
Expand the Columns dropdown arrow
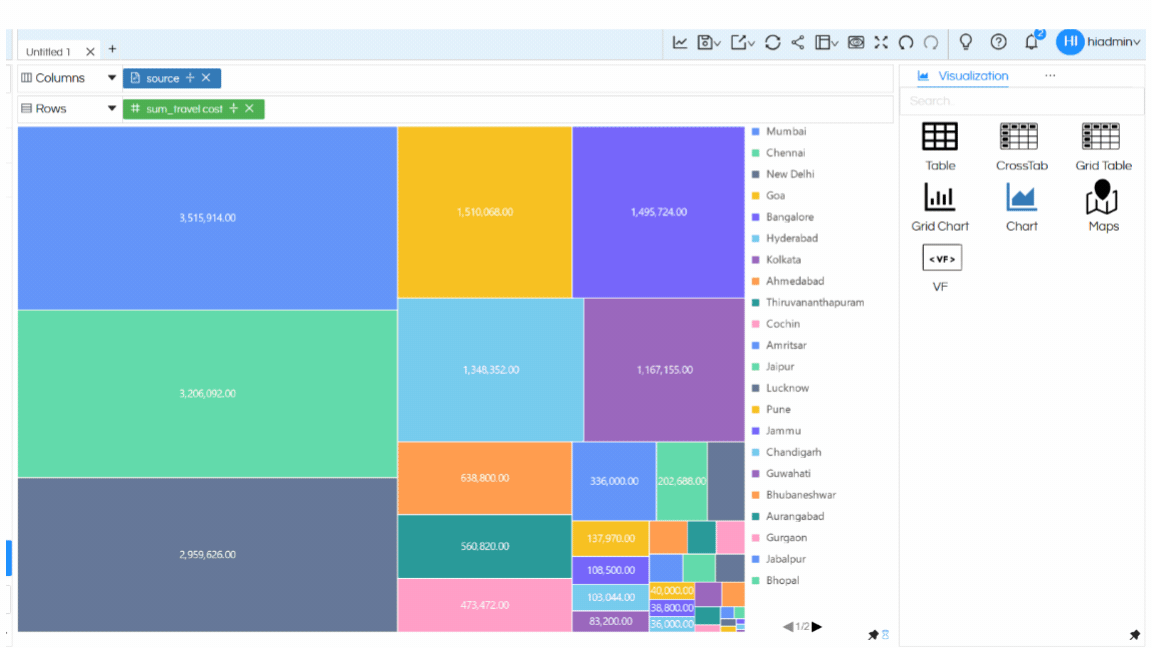pyautogui.click(x=112, y=78)
